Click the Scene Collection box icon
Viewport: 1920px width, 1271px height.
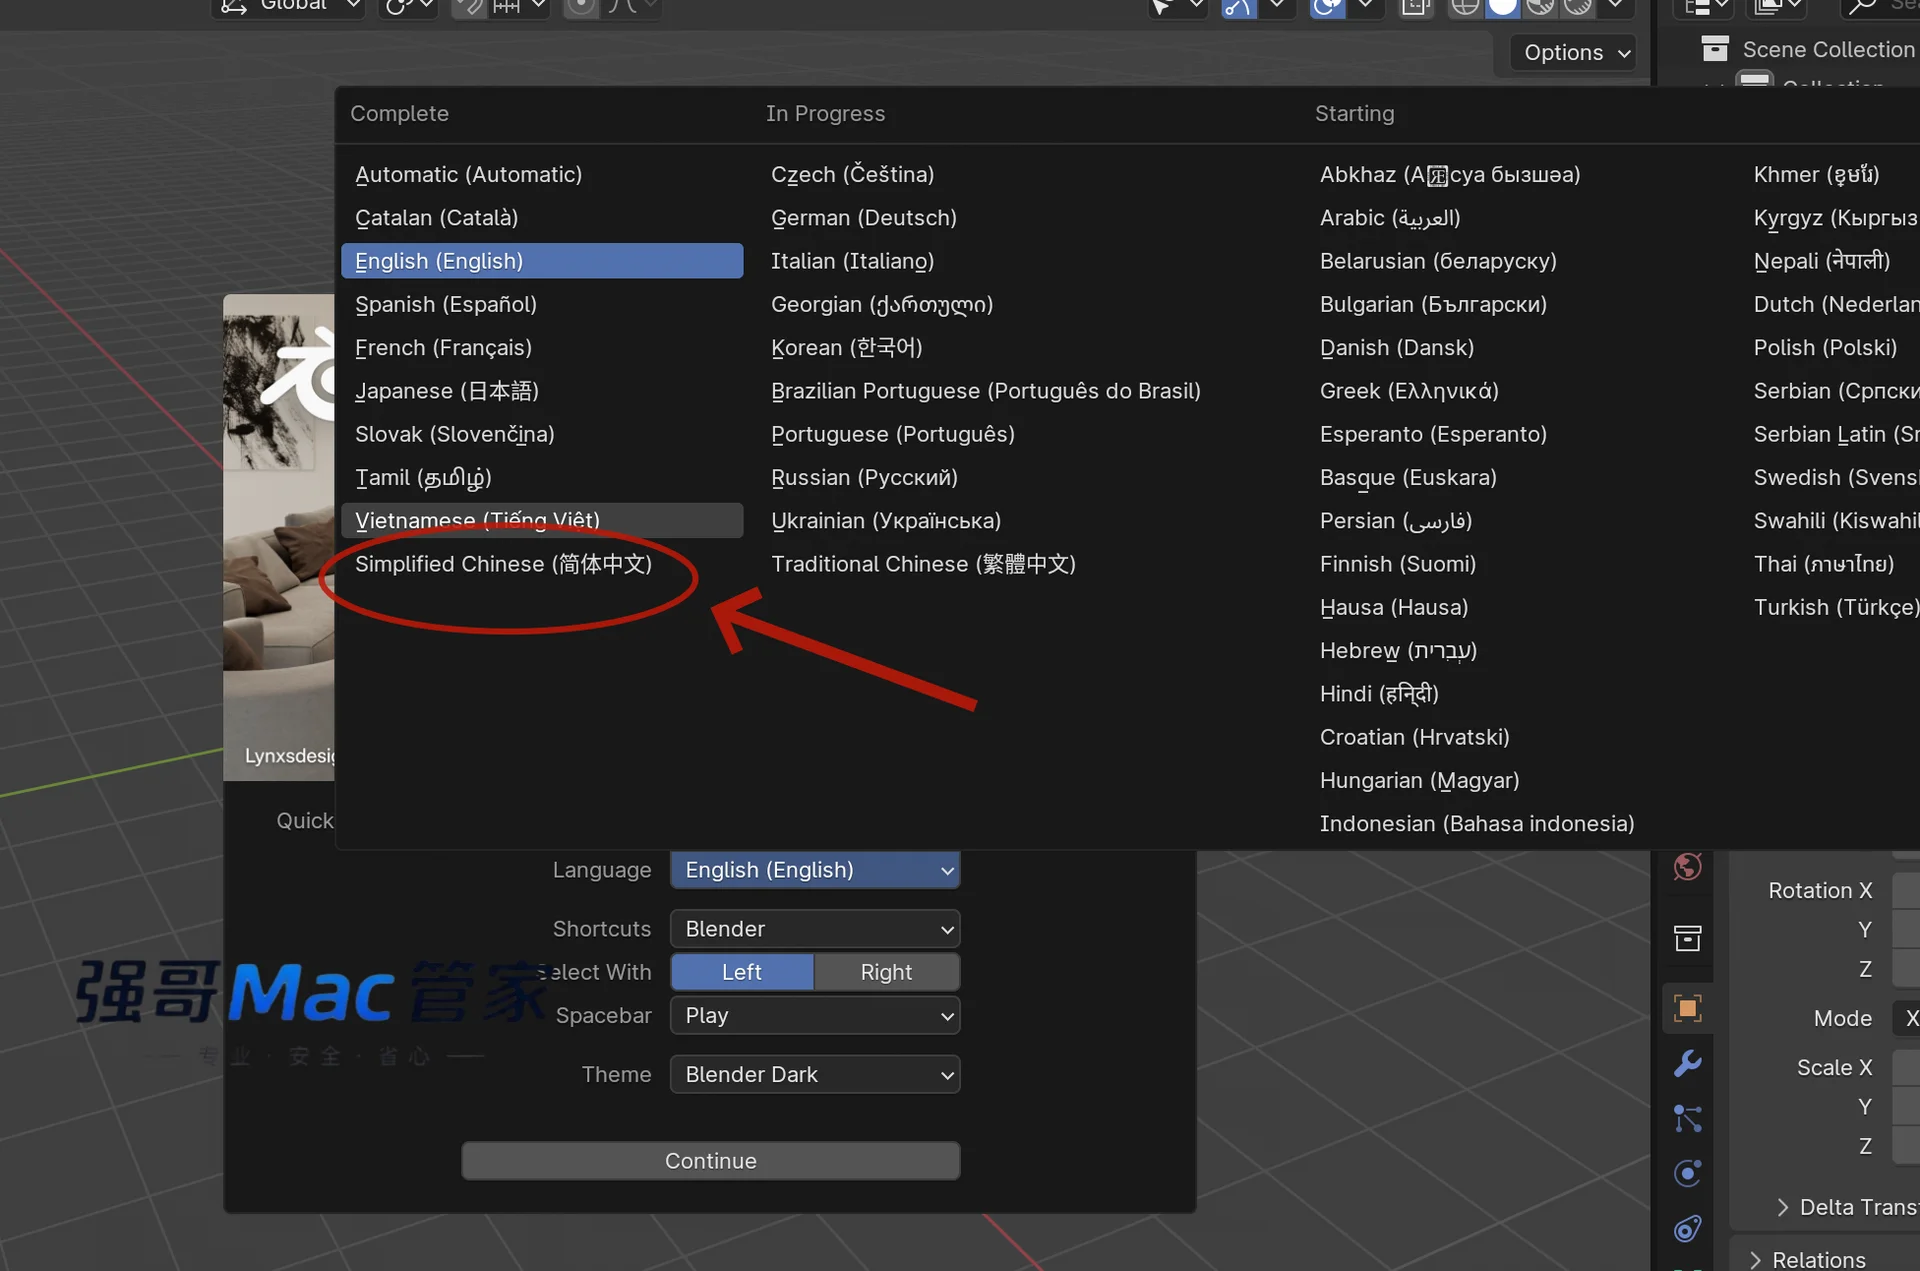pos(1715,49)
